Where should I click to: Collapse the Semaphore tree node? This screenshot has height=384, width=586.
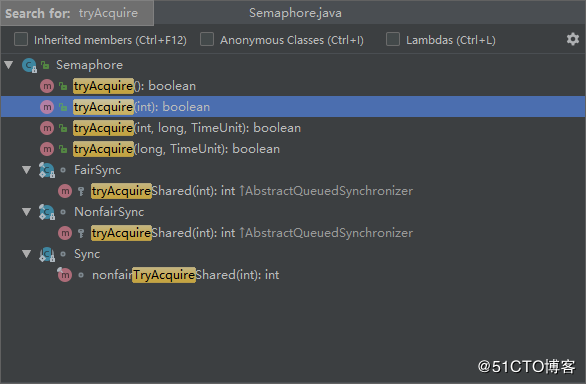tap(9, 65)
